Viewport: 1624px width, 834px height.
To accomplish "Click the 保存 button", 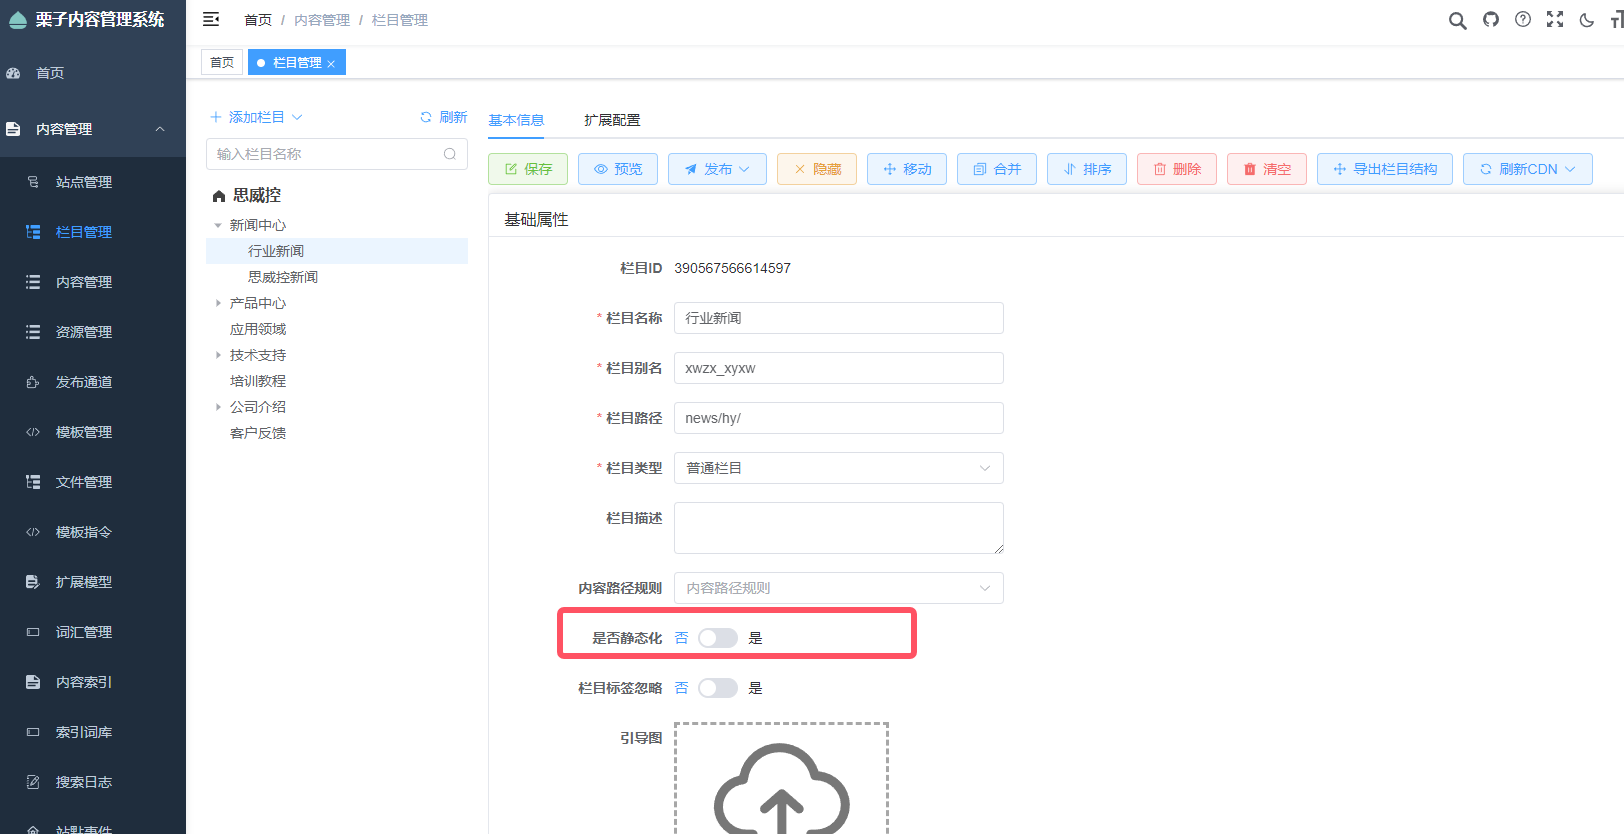I will (x=528, y=169).
